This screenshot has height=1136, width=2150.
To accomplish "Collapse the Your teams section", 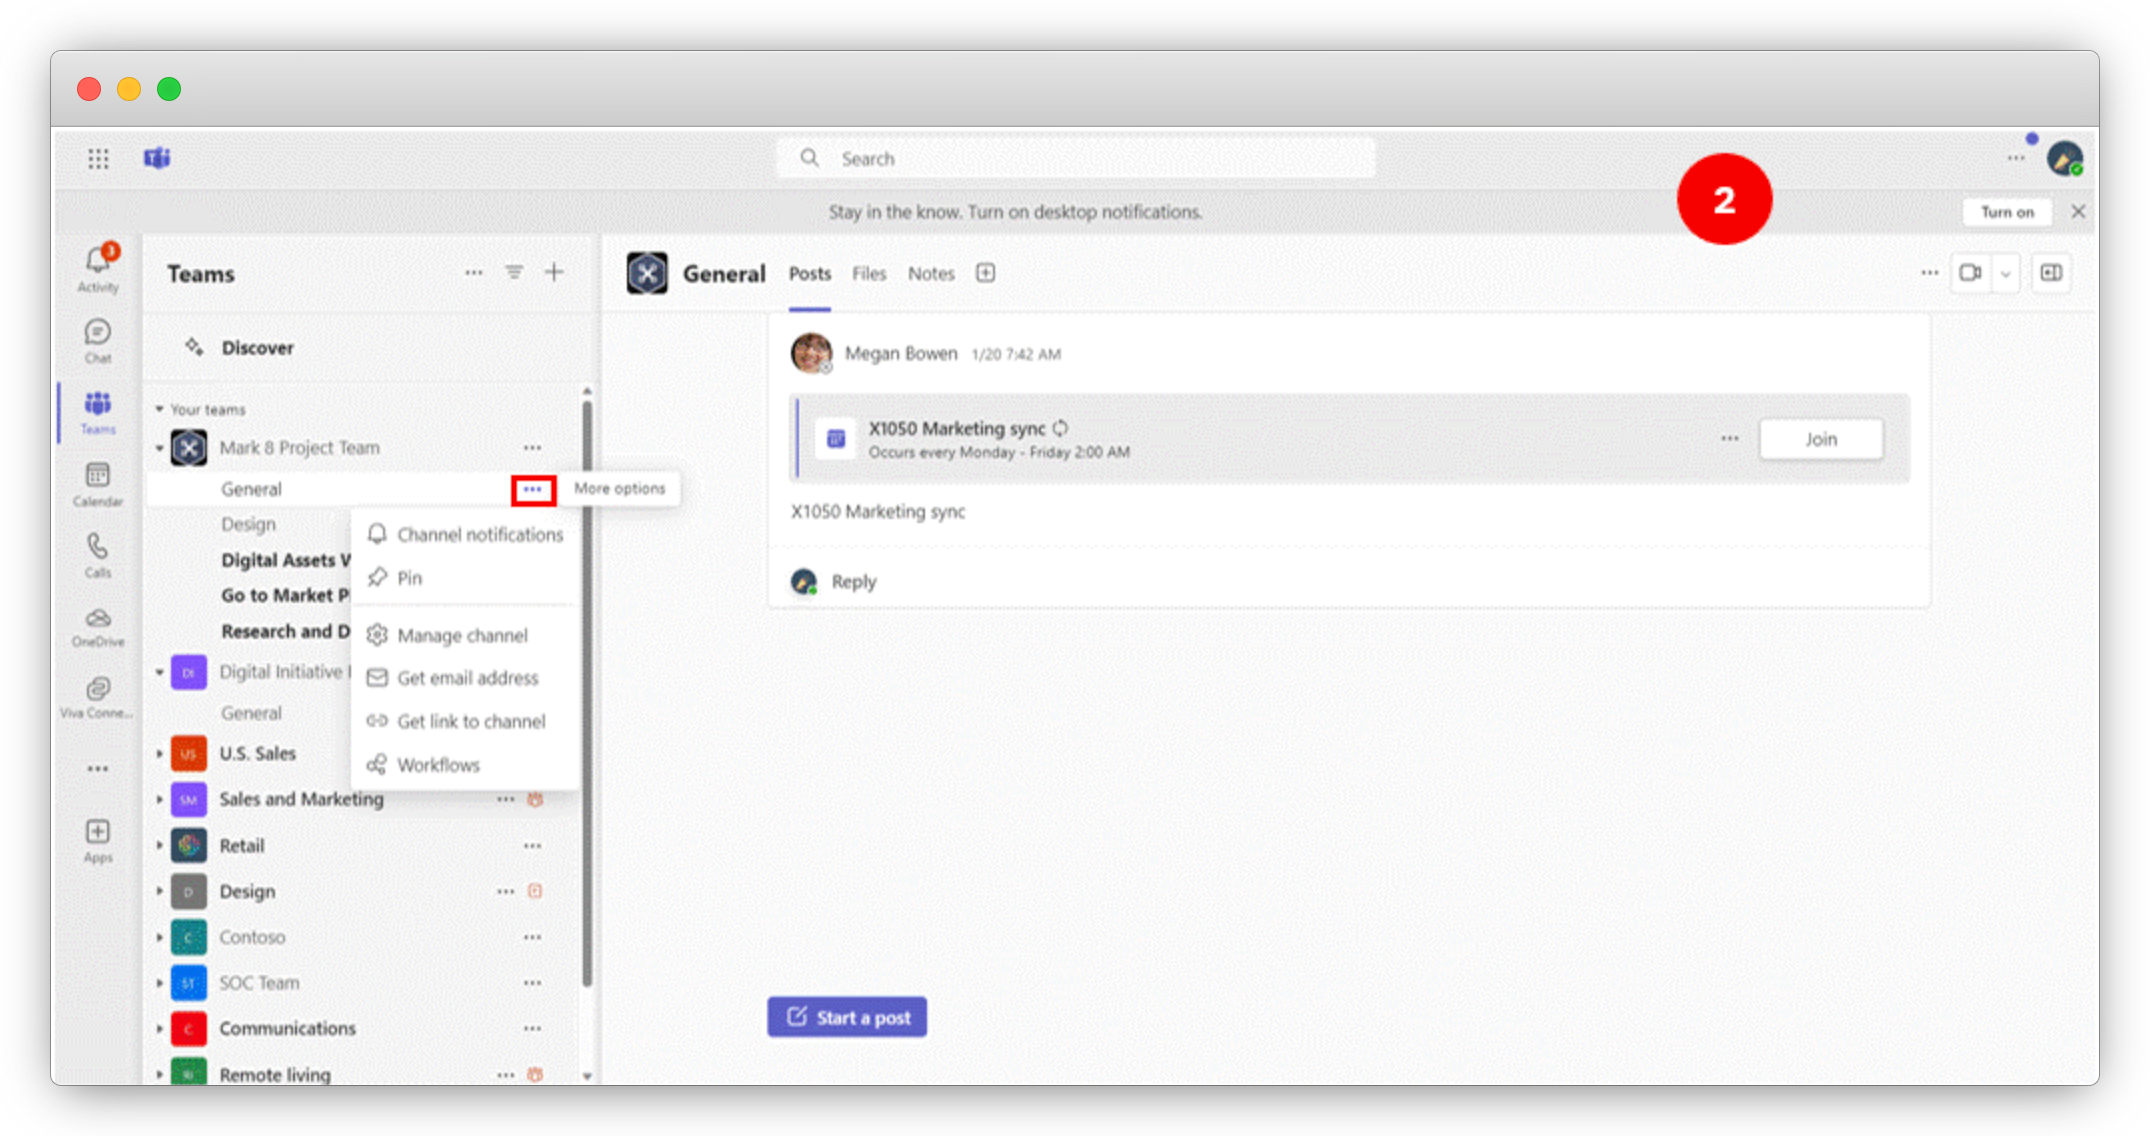I will click(160, 409).
